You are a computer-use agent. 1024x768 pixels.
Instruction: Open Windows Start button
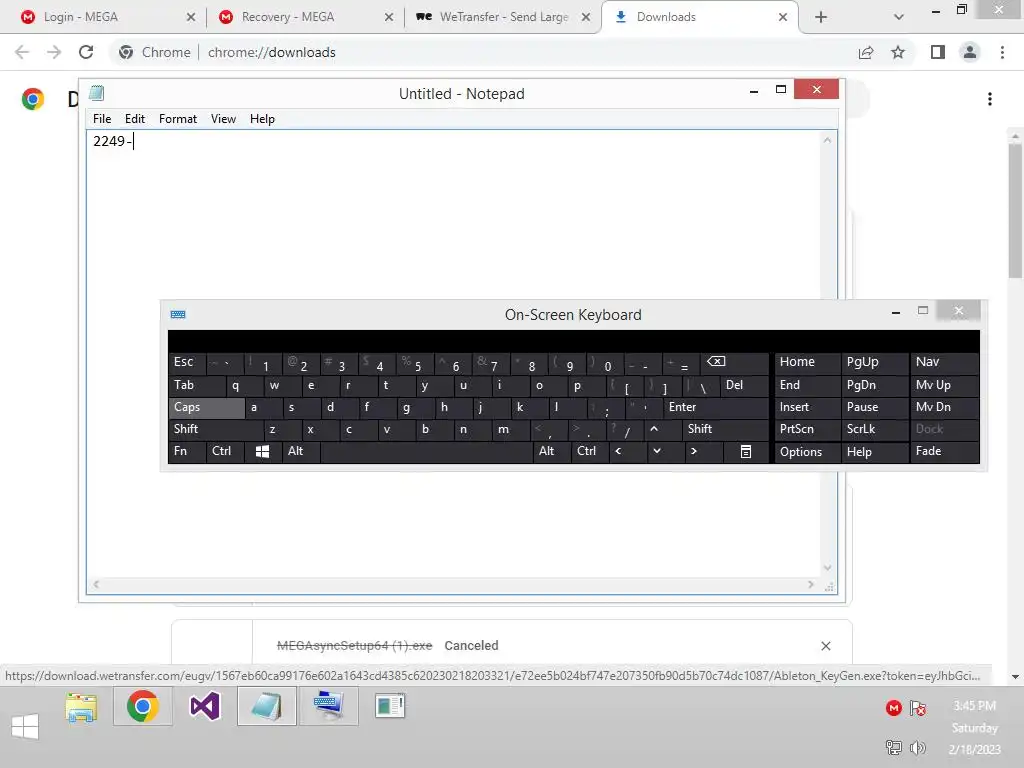pos(25,726)
